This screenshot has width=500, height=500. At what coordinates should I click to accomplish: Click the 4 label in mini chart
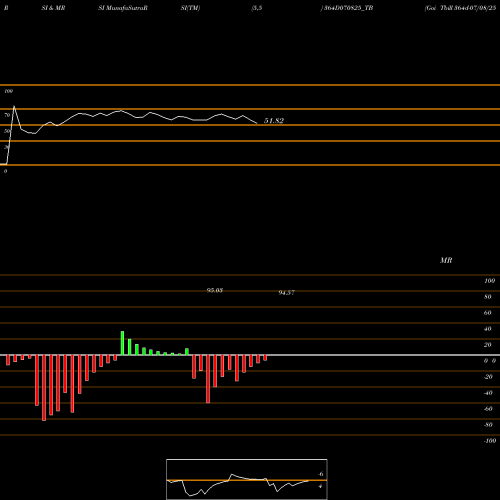click(x=320, y=486)
